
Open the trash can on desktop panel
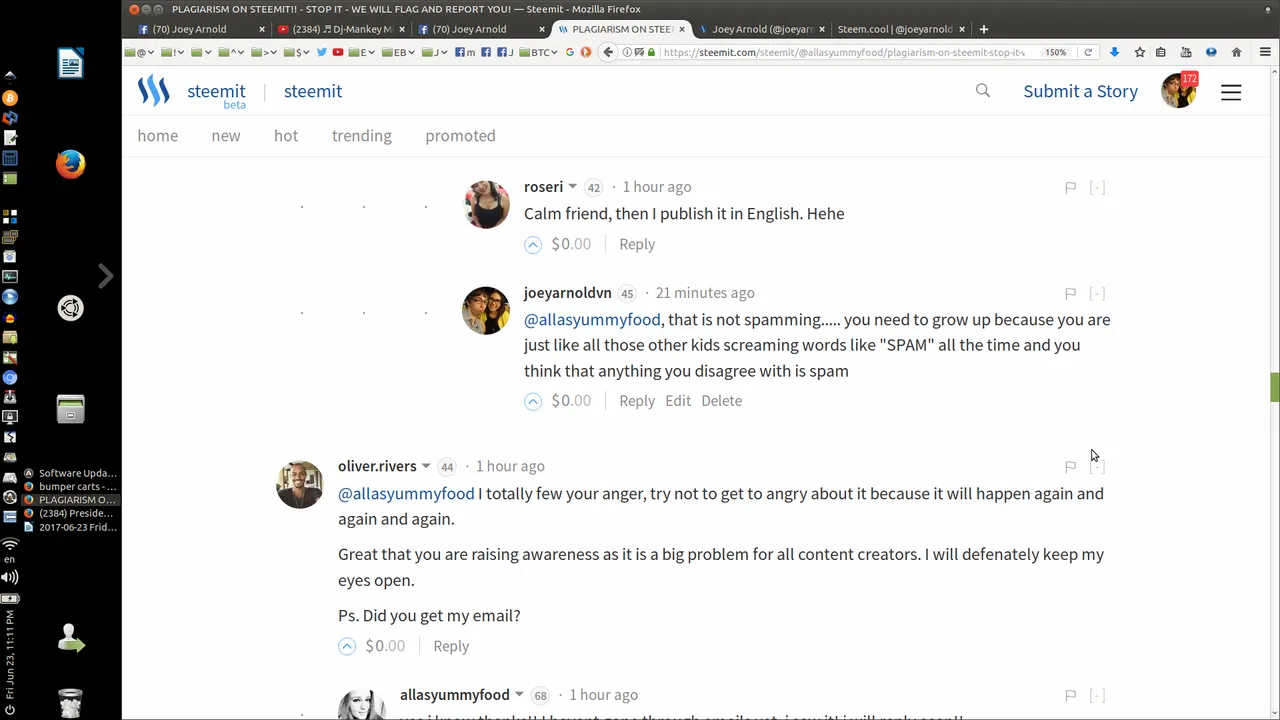coord(70,703)
